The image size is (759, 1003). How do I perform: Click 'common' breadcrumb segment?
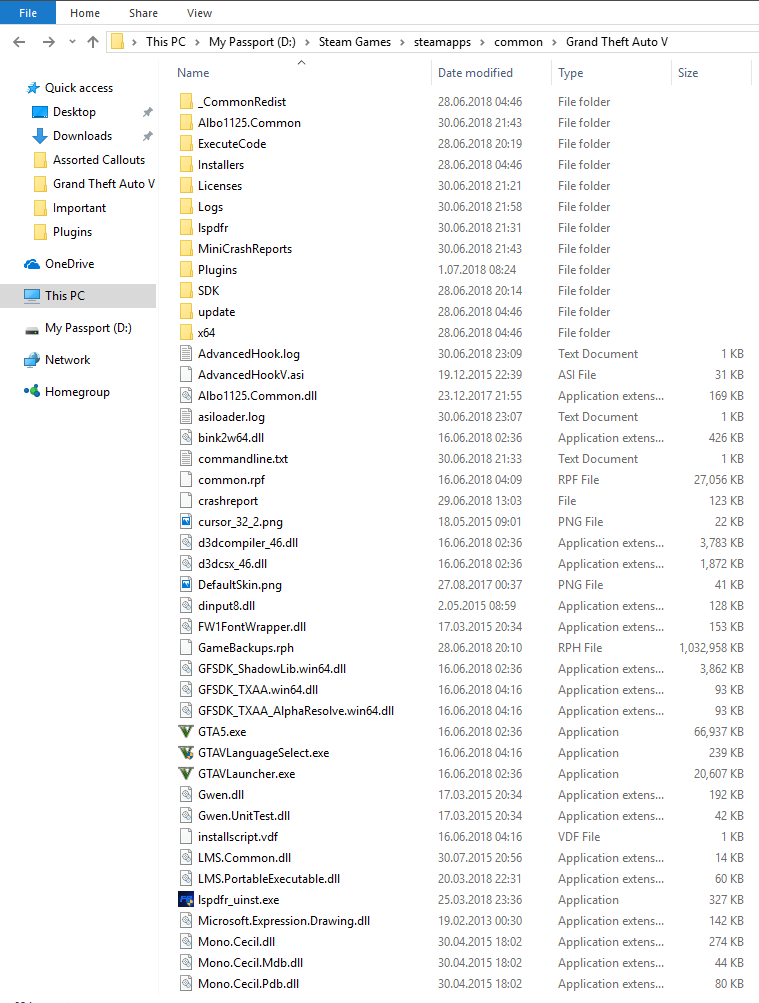tap(519, 42)
